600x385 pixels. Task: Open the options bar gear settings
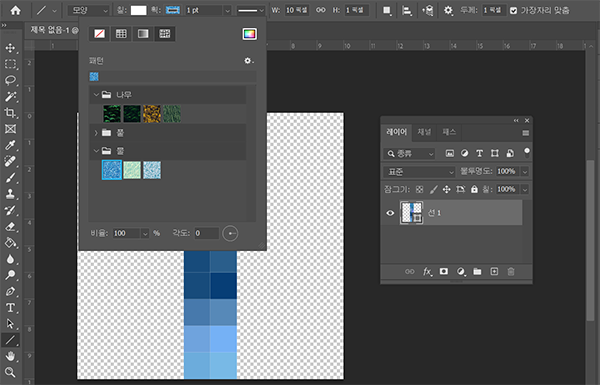tap(448, 11)
